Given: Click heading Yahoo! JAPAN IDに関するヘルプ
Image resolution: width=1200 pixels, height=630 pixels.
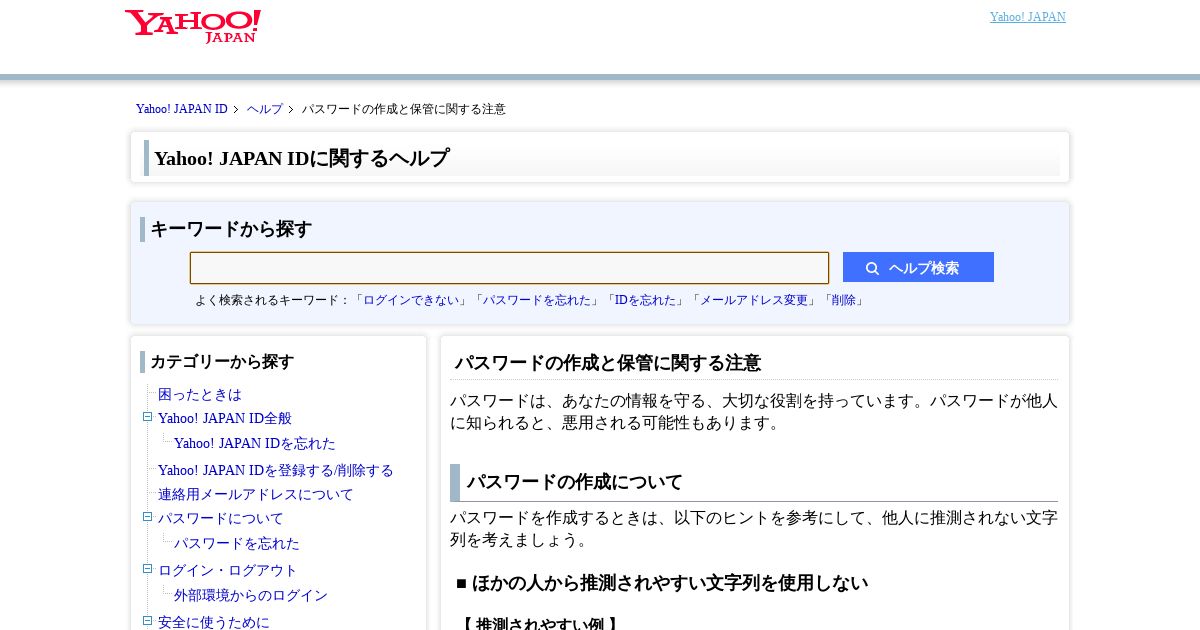Looking at the screenshot, I should click(301, 158).
